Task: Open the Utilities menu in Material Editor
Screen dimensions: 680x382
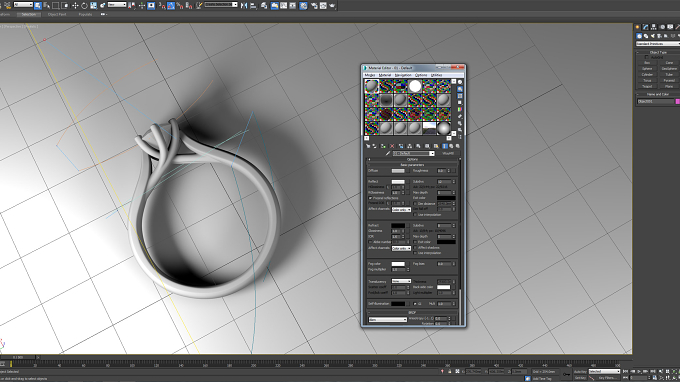Action: 436,75
